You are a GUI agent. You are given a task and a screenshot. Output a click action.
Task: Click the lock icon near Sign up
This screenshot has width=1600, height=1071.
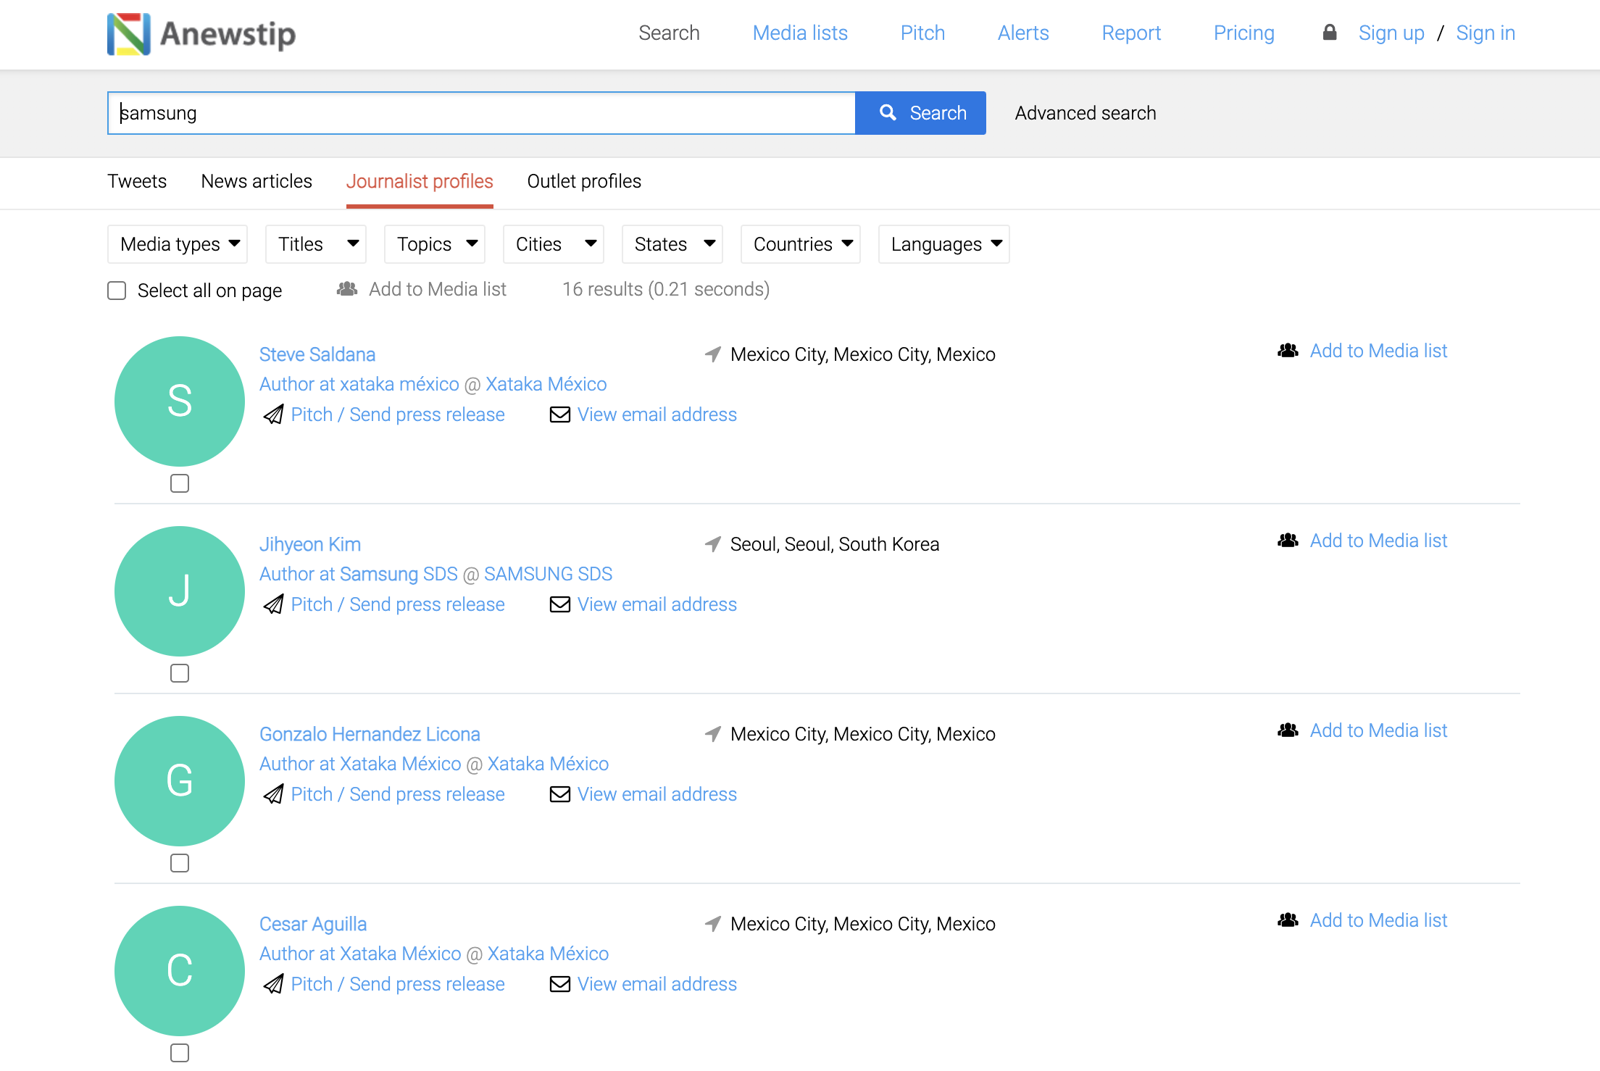click(x=1329, y=32)
